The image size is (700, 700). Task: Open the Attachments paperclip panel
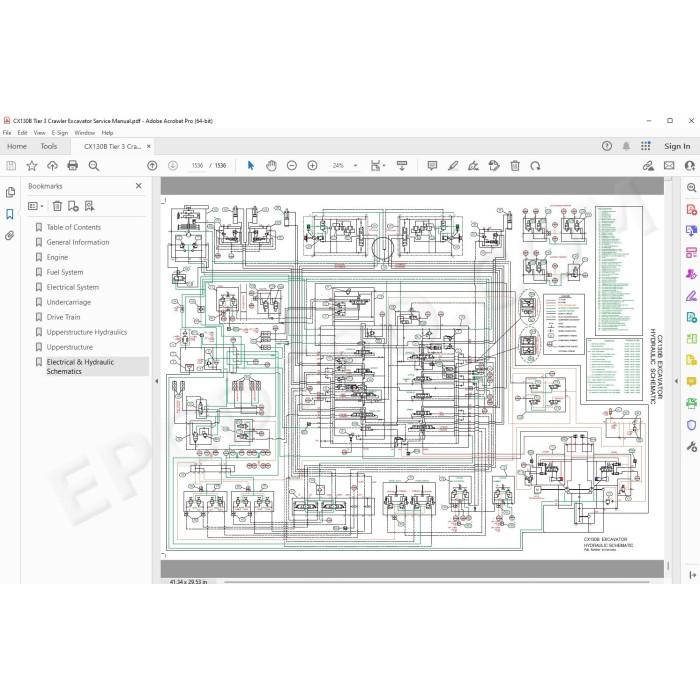[x=10, y=235]
